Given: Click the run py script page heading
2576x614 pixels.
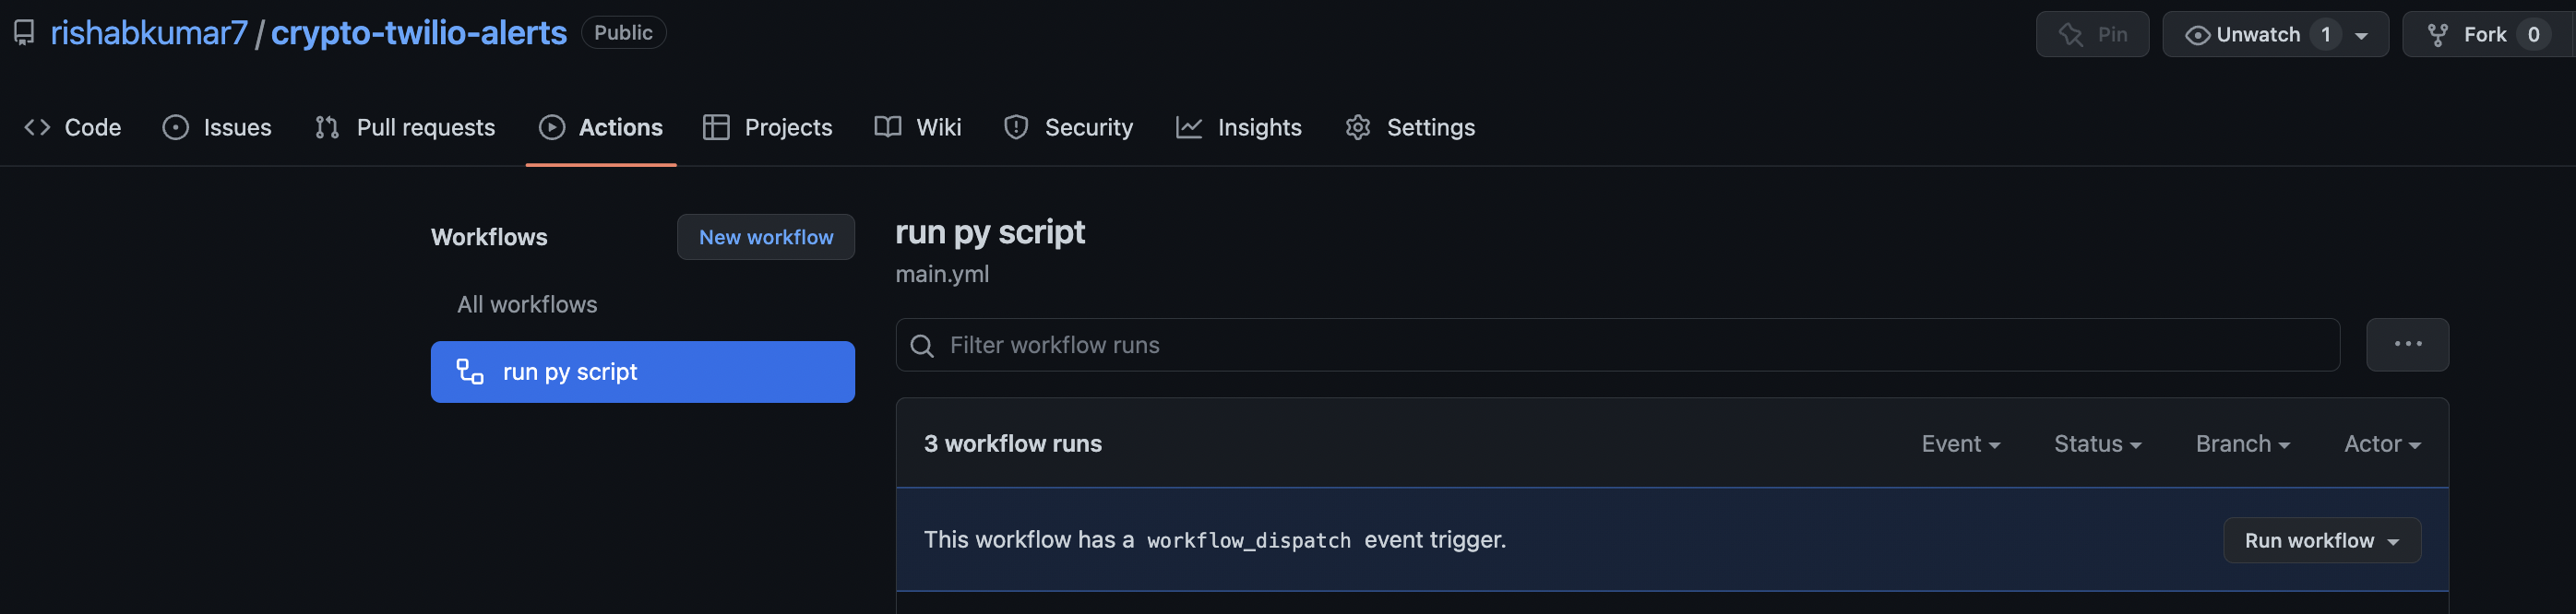Looking at the screenshot, I should pos(989,232).
